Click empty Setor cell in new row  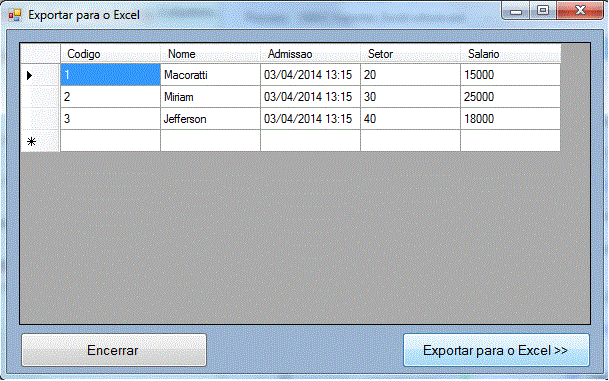(x=410, y=141)
